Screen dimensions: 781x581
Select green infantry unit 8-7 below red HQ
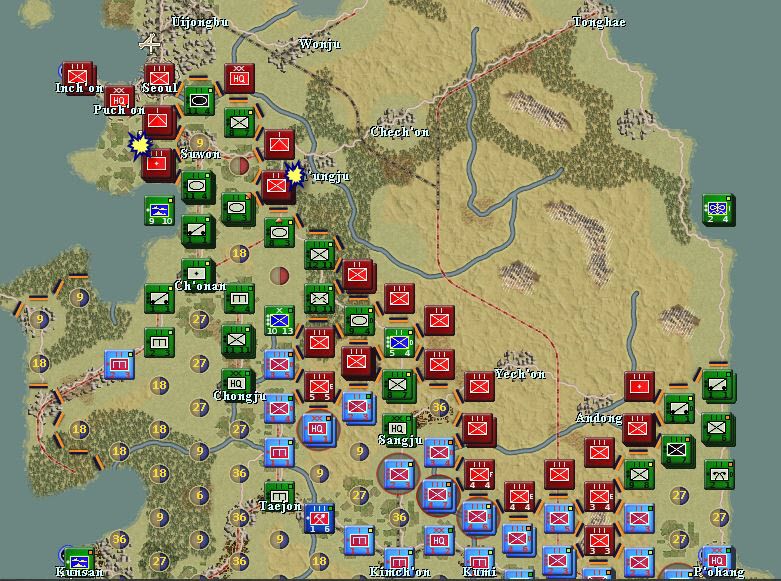(x=239, y=123)
